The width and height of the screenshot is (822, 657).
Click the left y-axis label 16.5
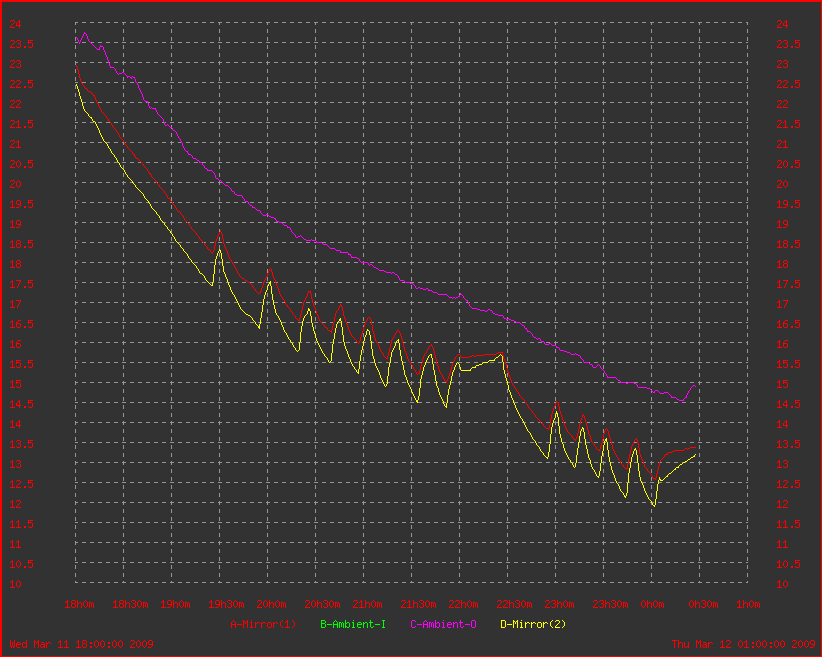pos(21,324)
